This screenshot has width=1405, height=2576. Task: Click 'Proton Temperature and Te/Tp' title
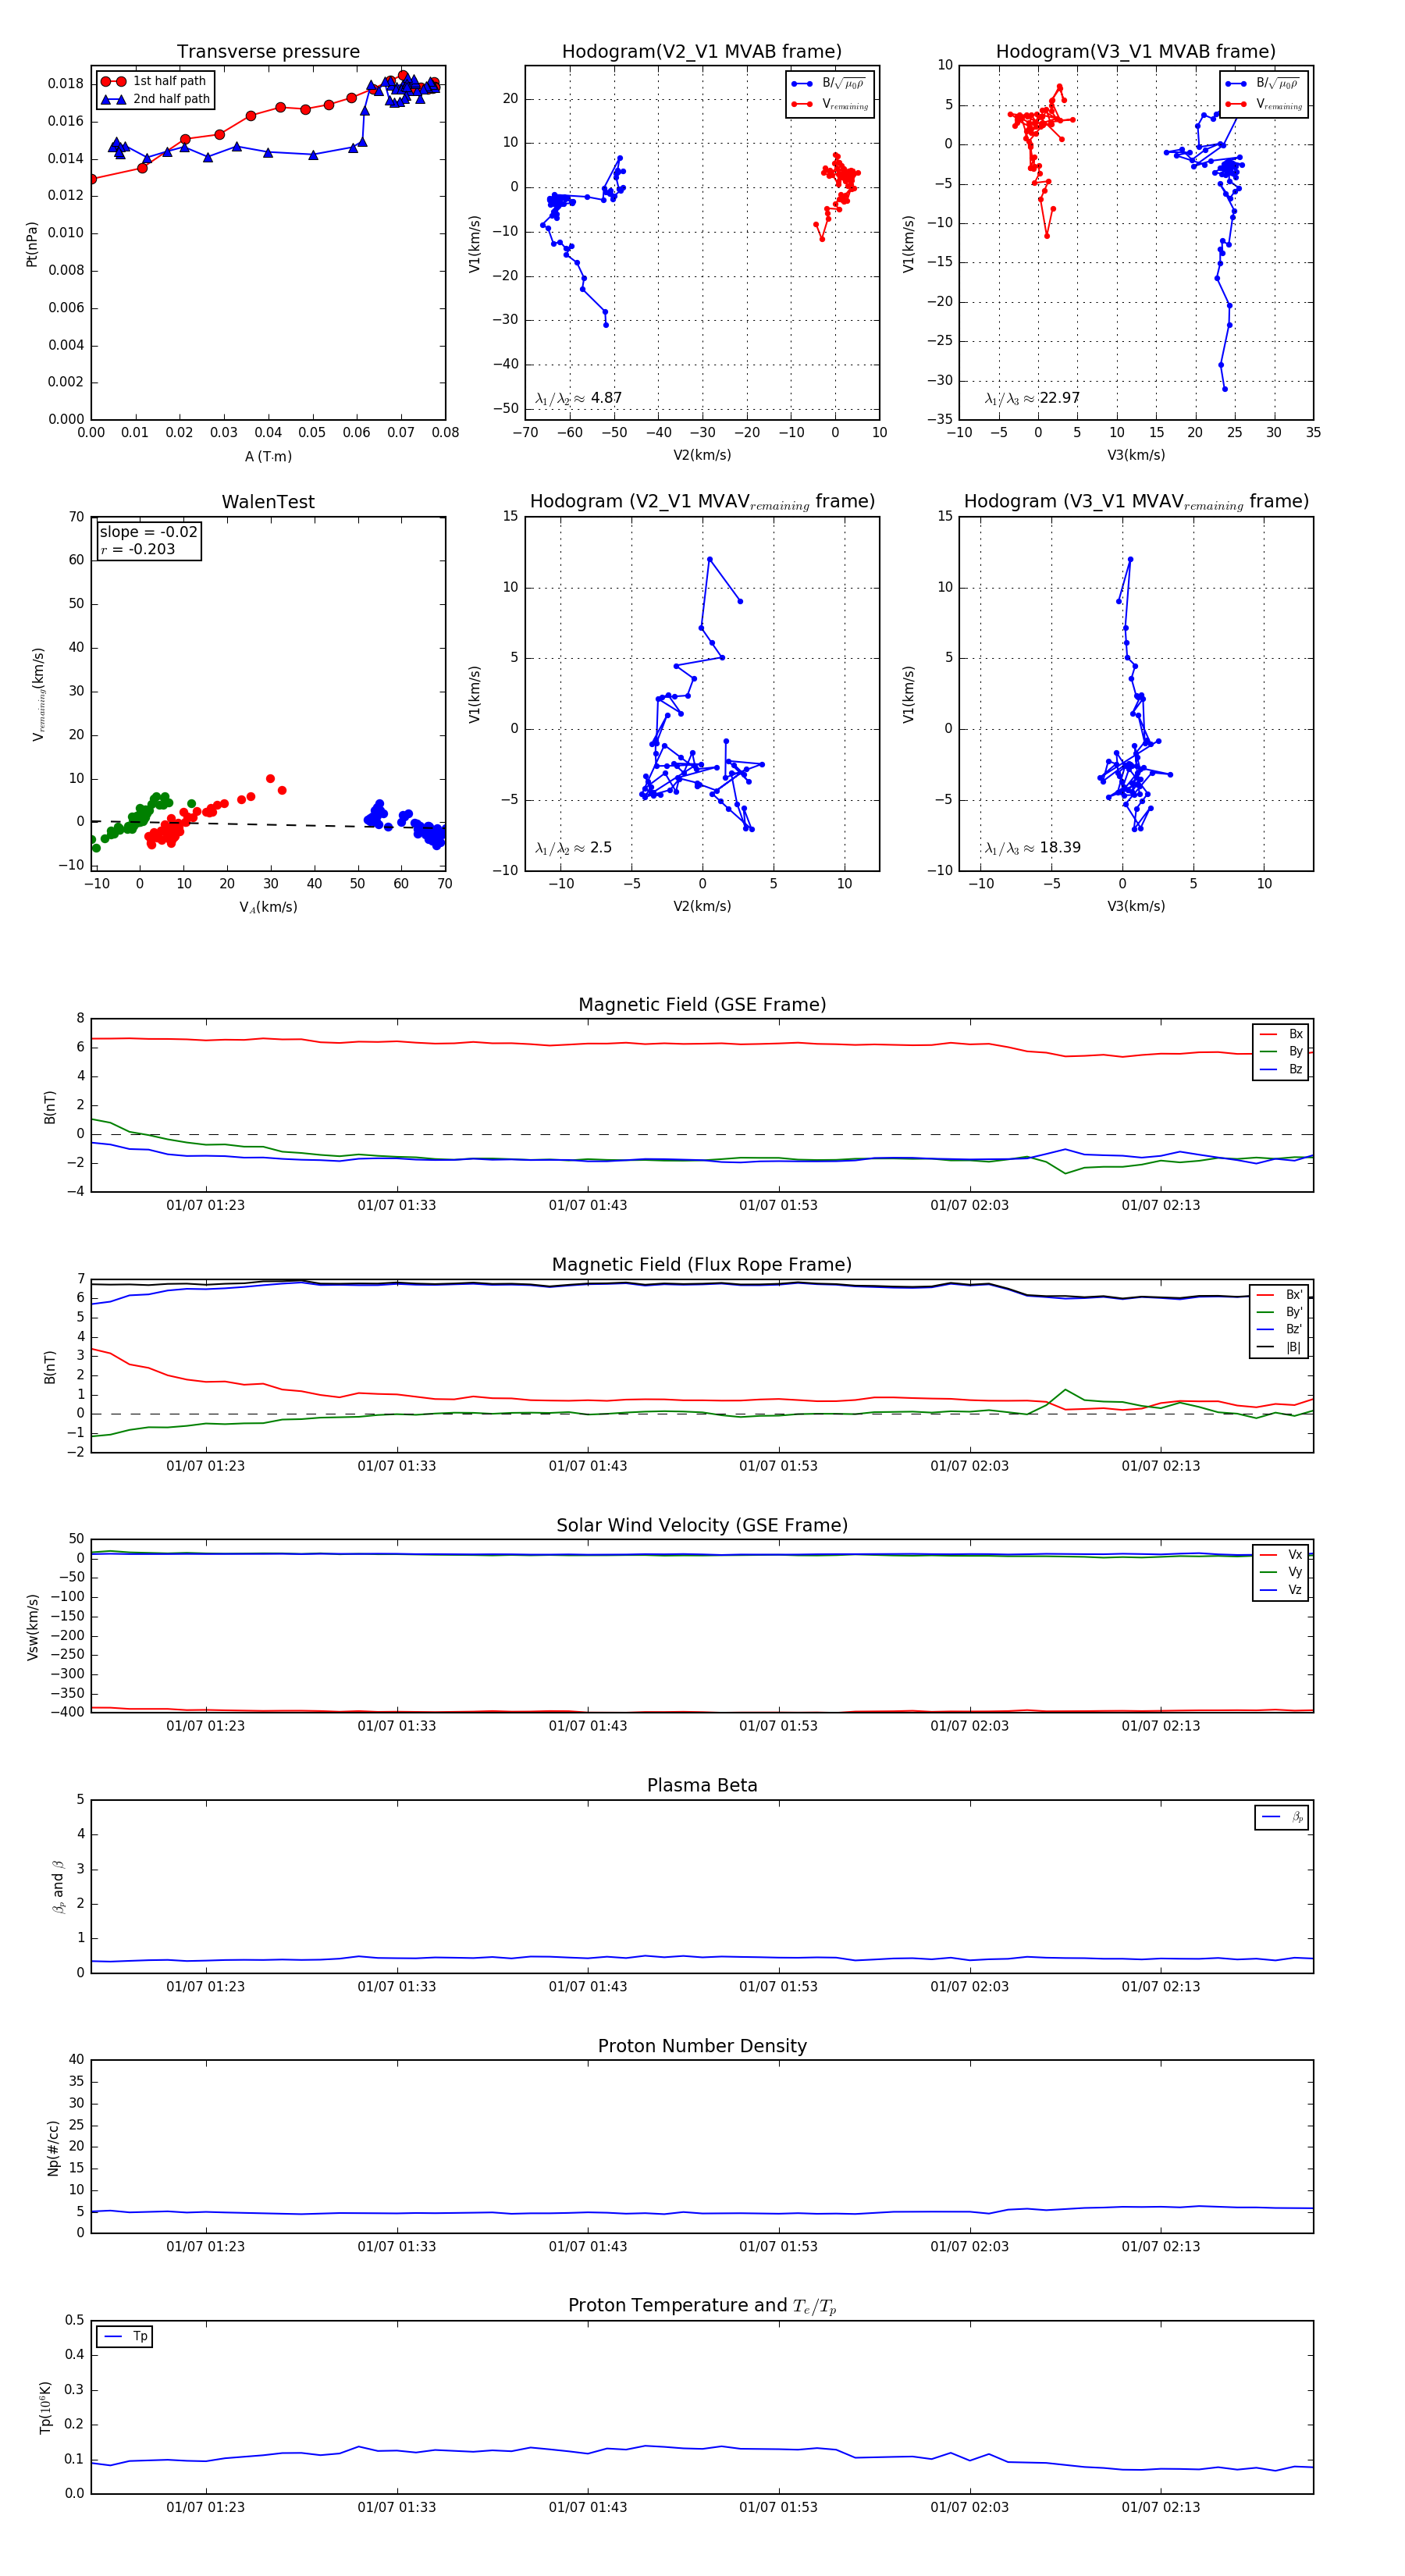(x=702, y=2306)
